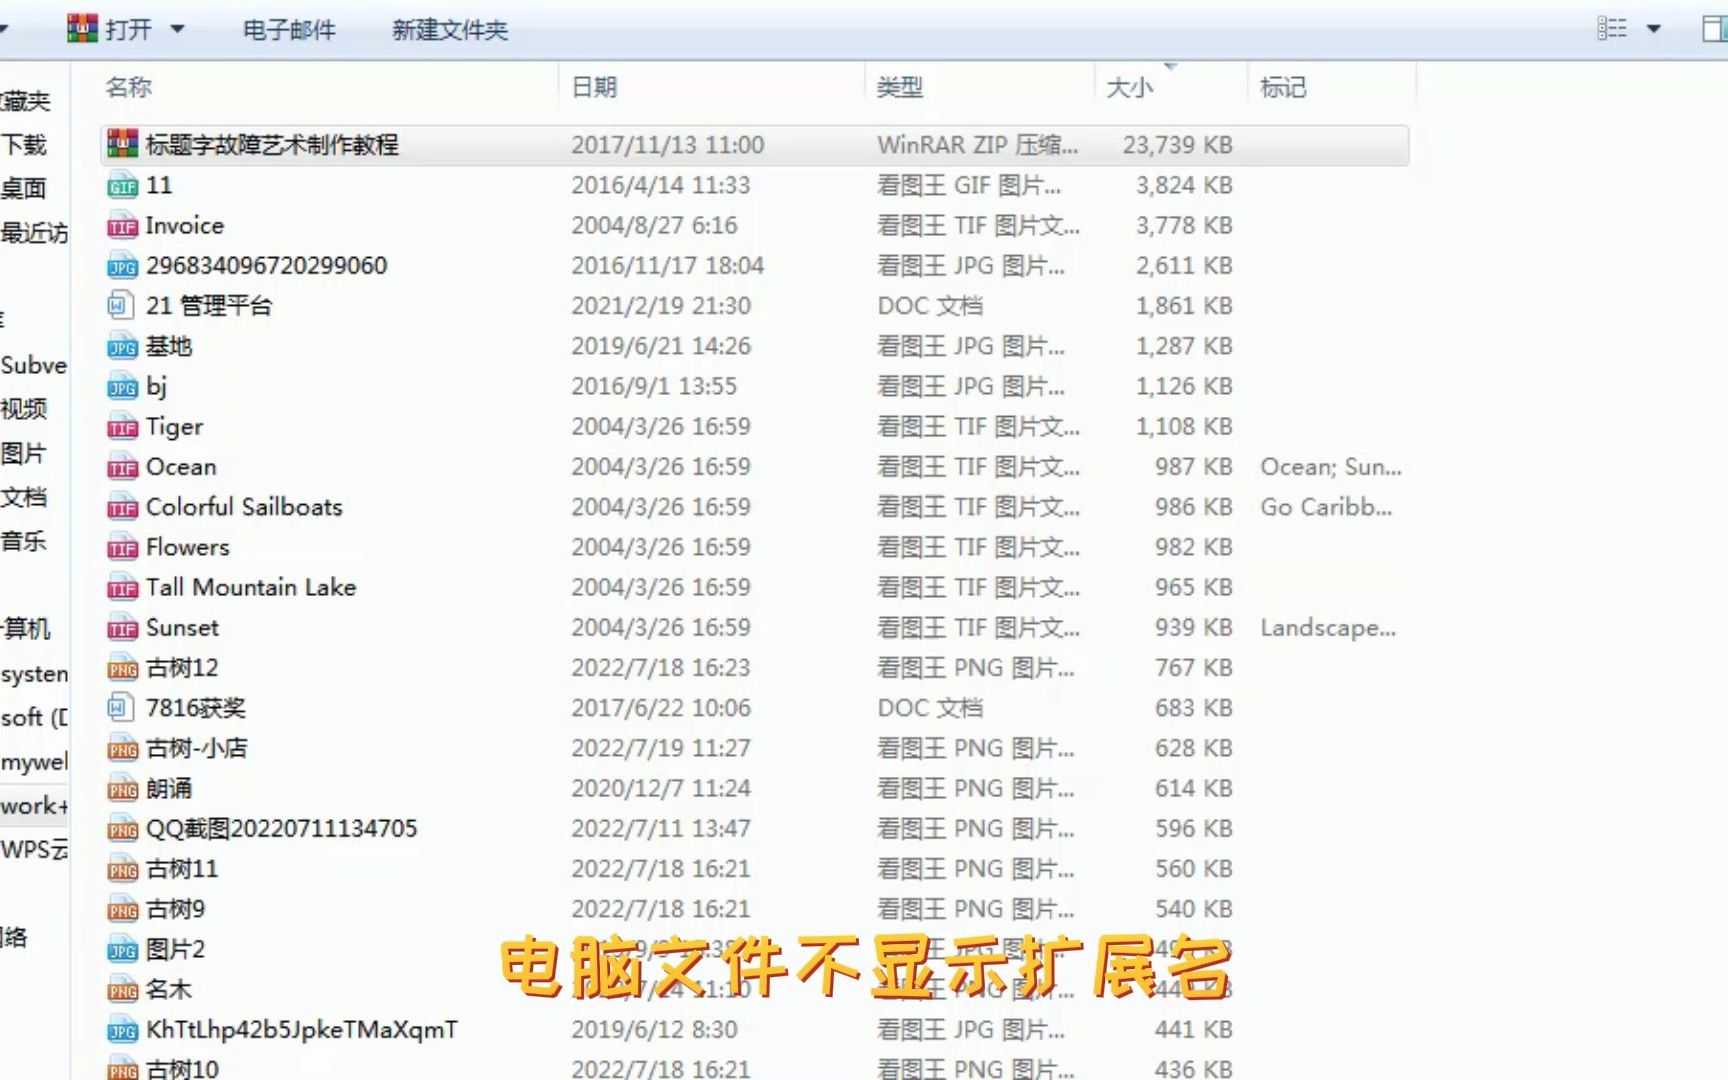This screenshot has height=1080, width=1728.
Task: Select the PNG icon for QQ截图20220711134705
Action: click(122, 828)
